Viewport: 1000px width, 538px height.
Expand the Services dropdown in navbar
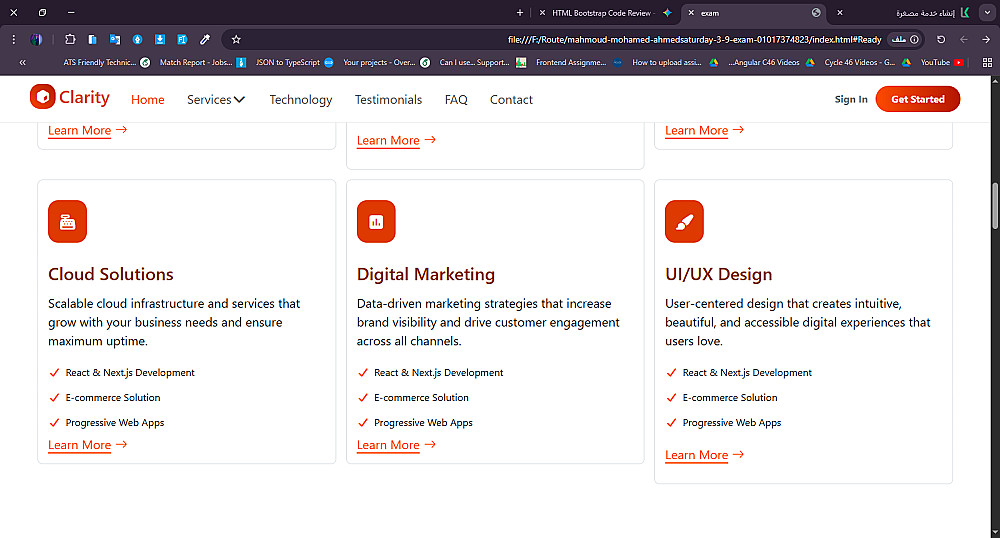point(216,100)
